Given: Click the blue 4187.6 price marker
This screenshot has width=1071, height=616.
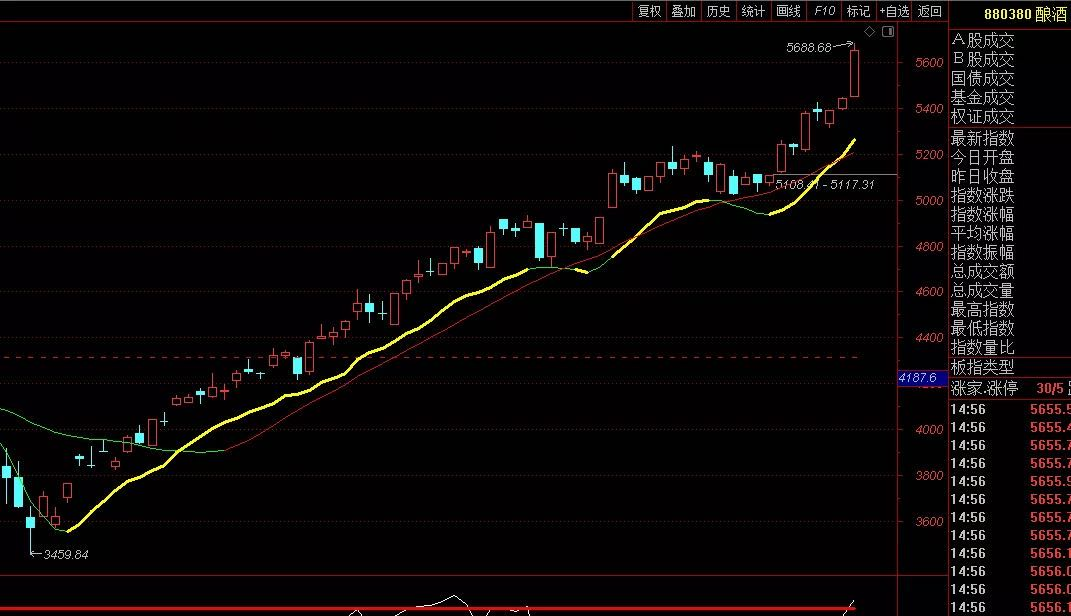Looking at the screenshot, I should (x=921, y=378).
